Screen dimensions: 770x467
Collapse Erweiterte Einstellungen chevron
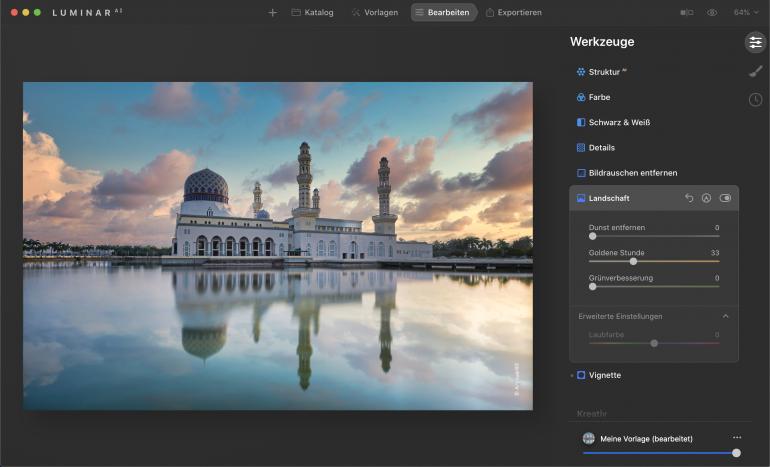point(725,316)
